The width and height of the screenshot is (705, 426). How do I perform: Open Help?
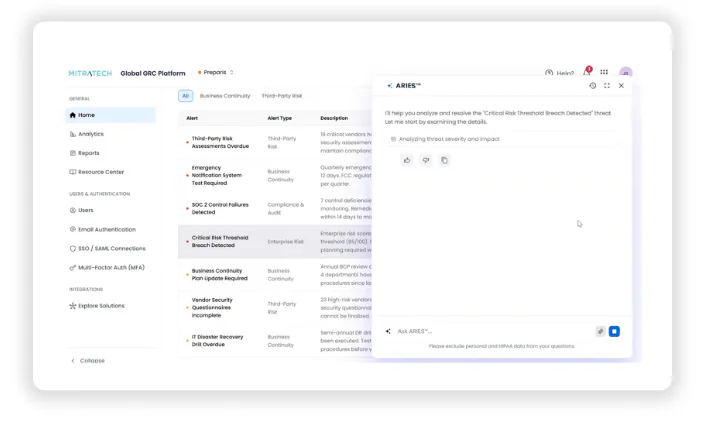click(x=560, y=73)
